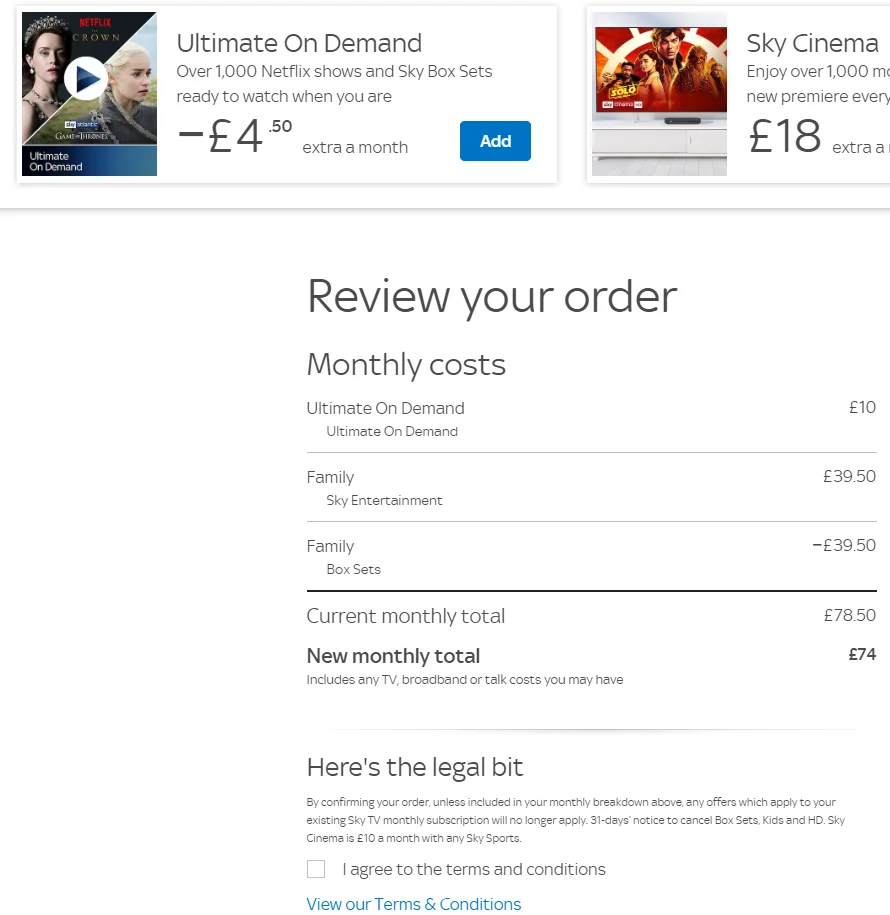Click the 'Includes any TV, broadband or talk costs' note

465,680
